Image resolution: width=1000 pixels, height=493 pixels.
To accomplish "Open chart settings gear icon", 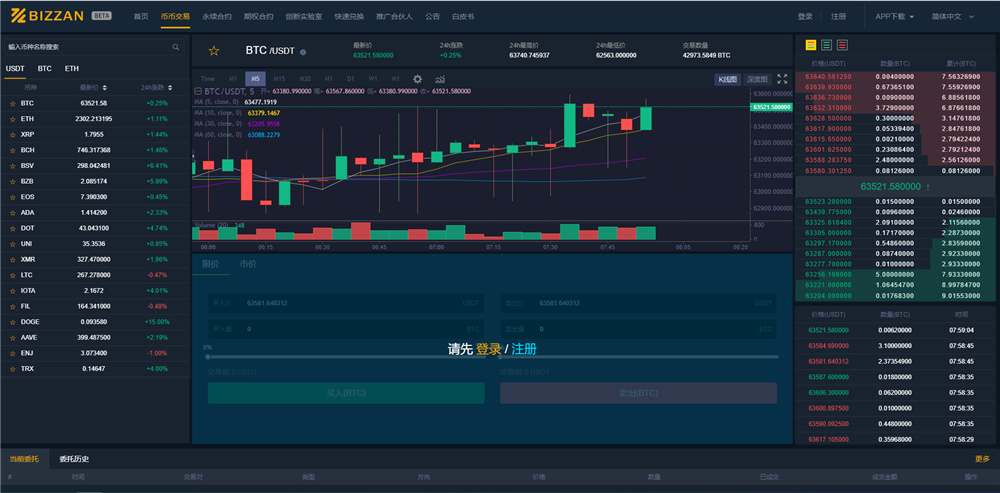I will click(x=417, y=79).
